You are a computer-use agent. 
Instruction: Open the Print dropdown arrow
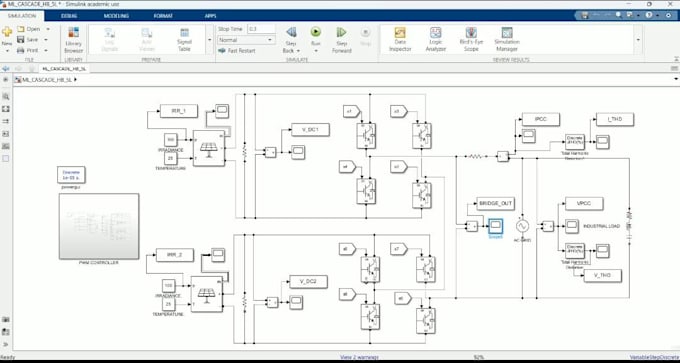[x=47, y=50]
